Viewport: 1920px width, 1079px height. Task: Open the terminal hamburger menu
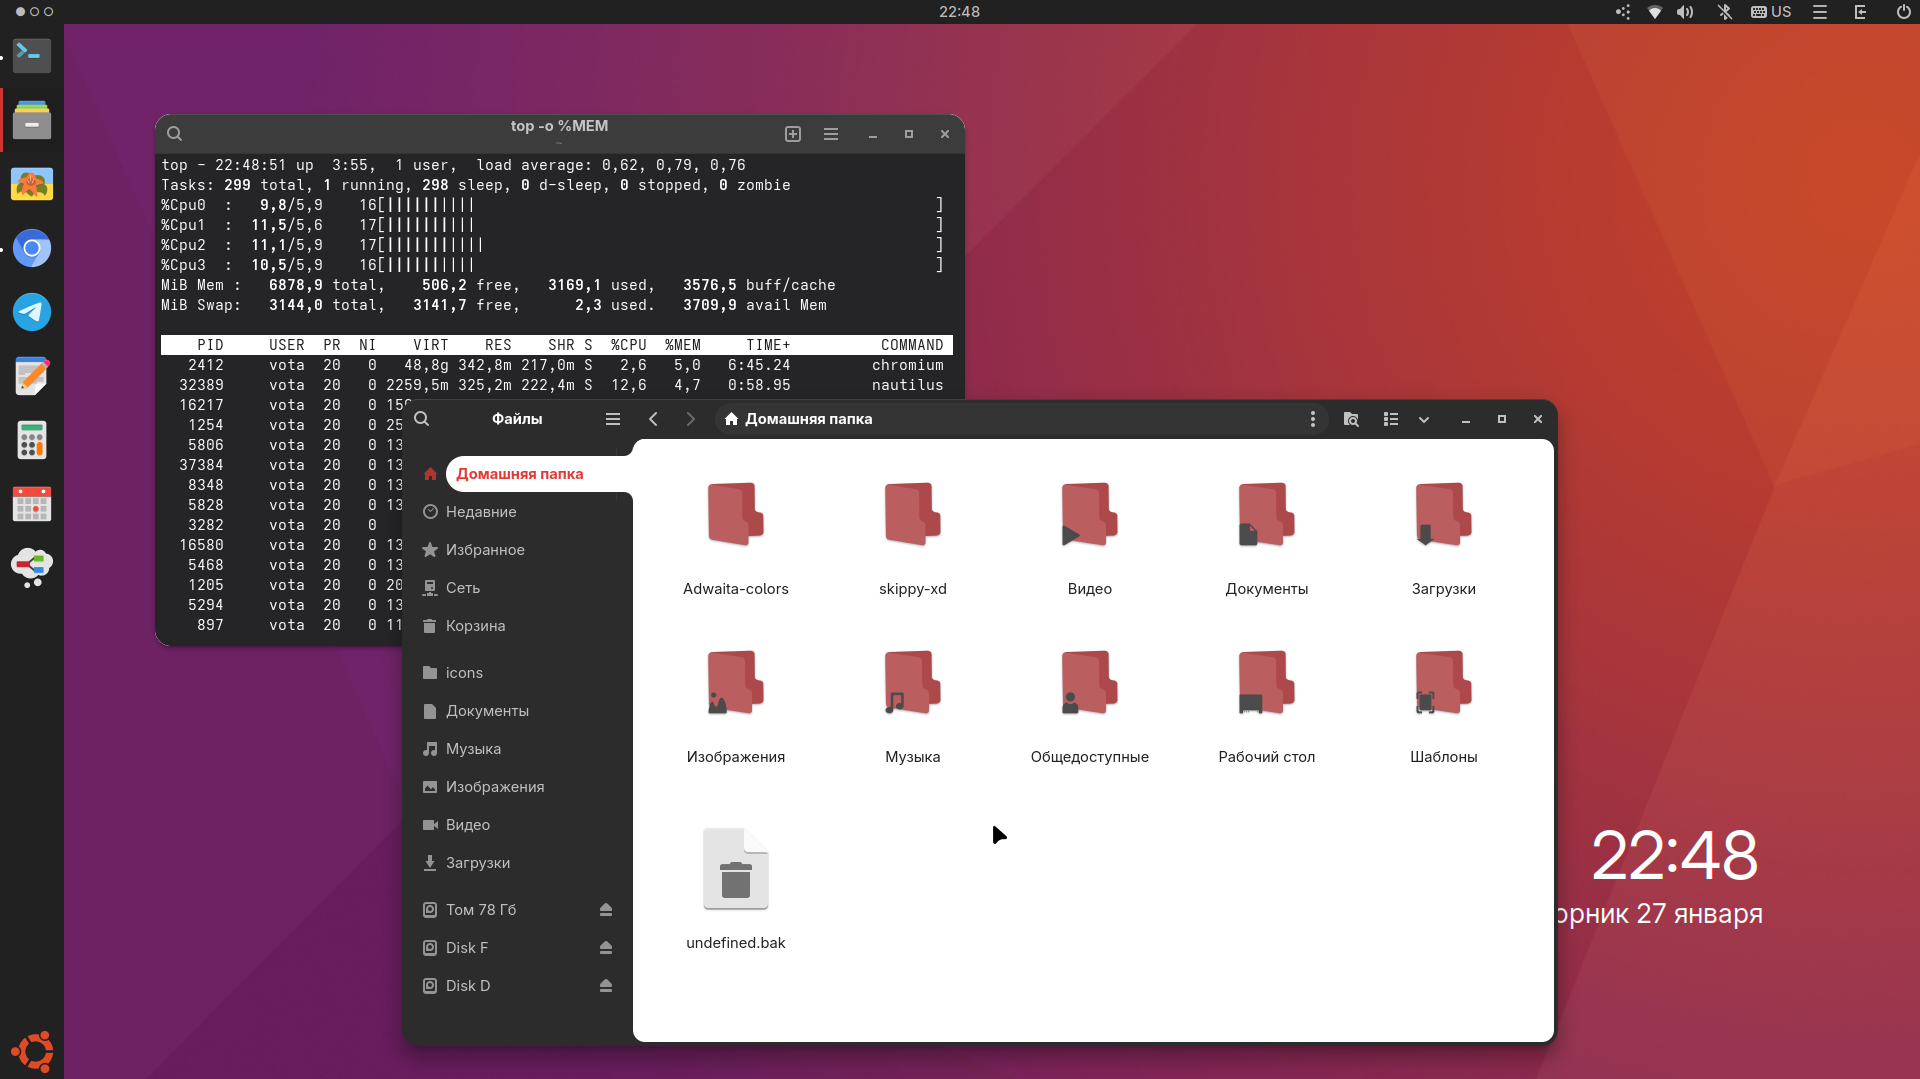831,134
